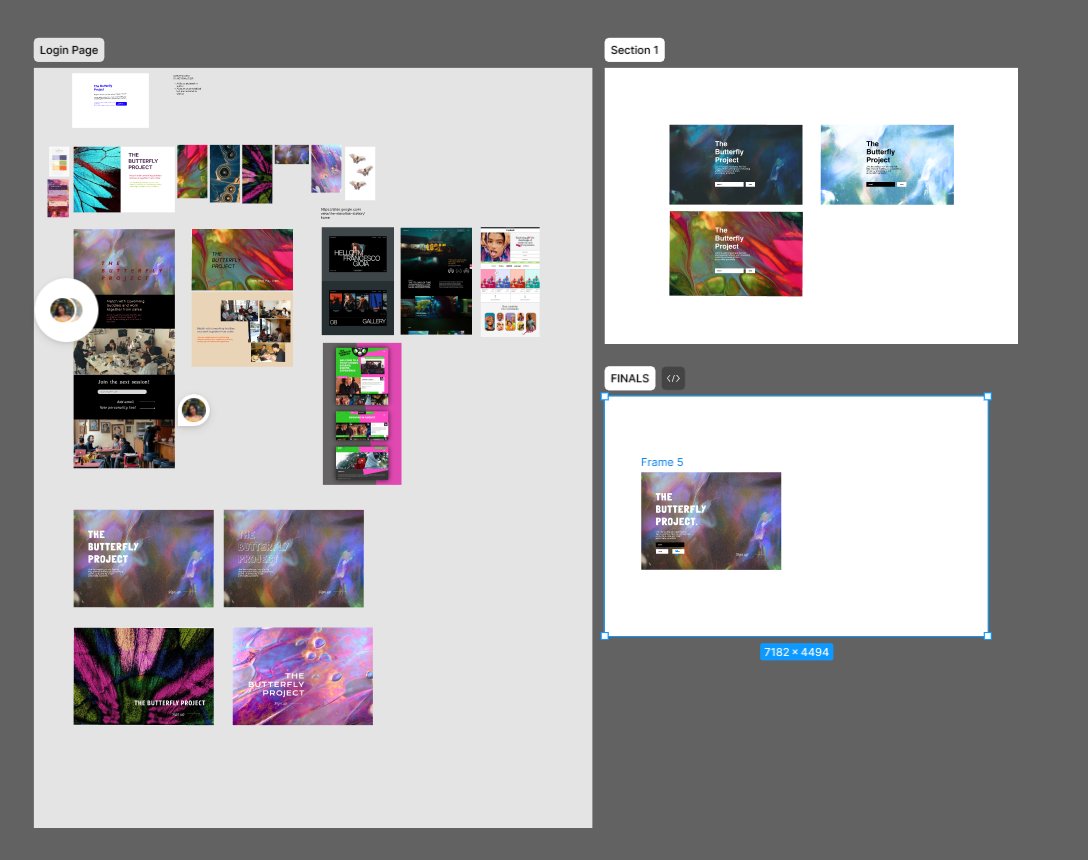This screenshot has height=860, width=1088.
Task: Click the Frame 5 design thumbnail
Action: (x=711, y=521)
